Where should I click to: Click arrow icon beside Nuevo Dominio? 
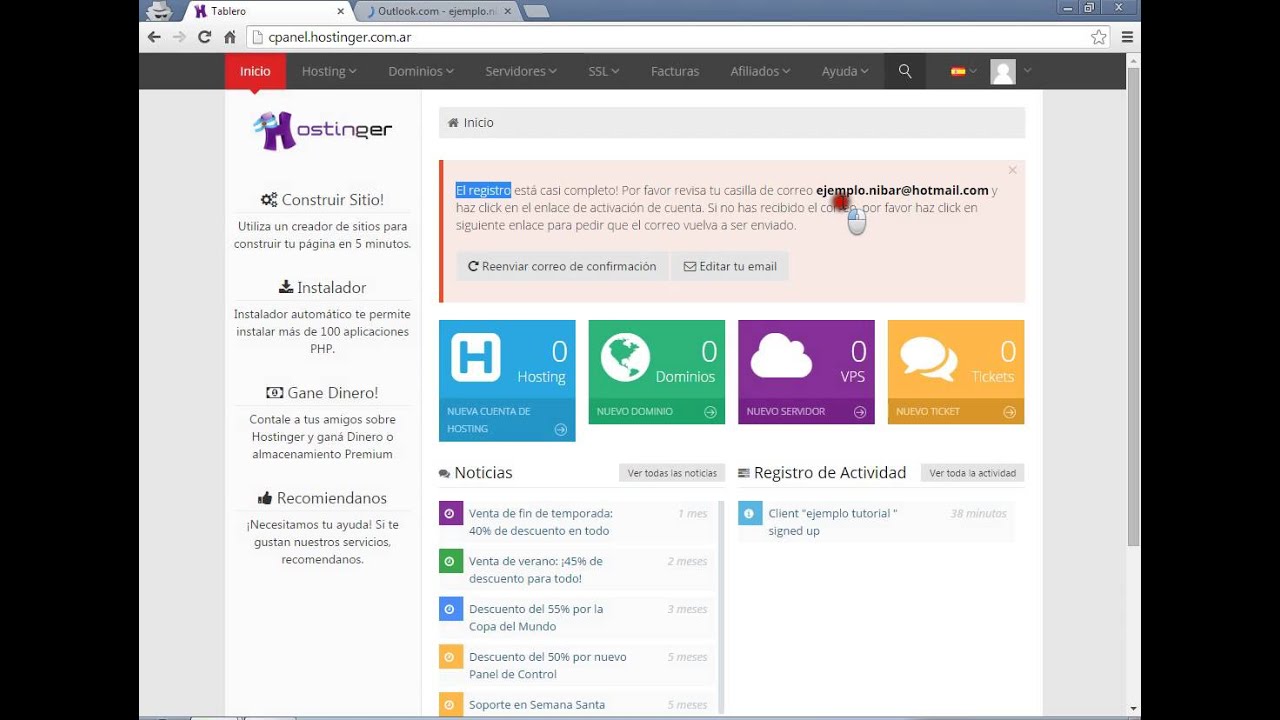(x=710, y=412)
